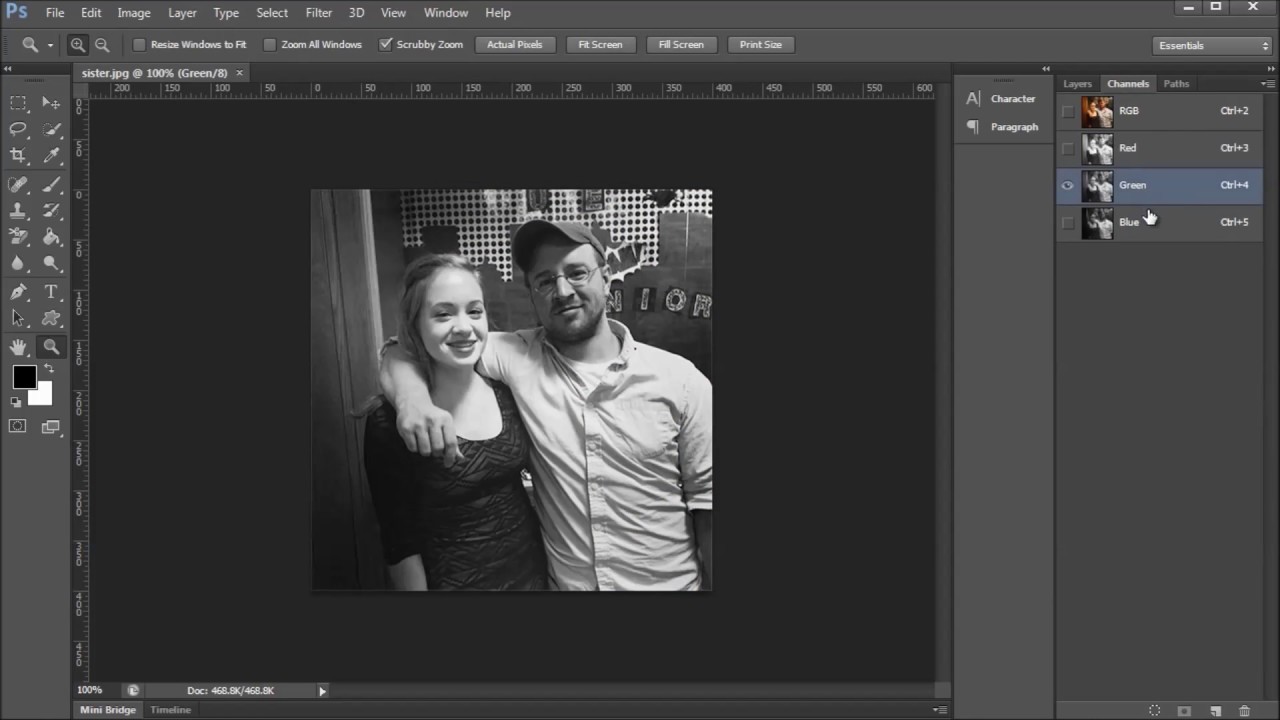Disable Scrubby Zoom checkbox
The height and width of the screenshot is (720, 1280).
[386, 45]
